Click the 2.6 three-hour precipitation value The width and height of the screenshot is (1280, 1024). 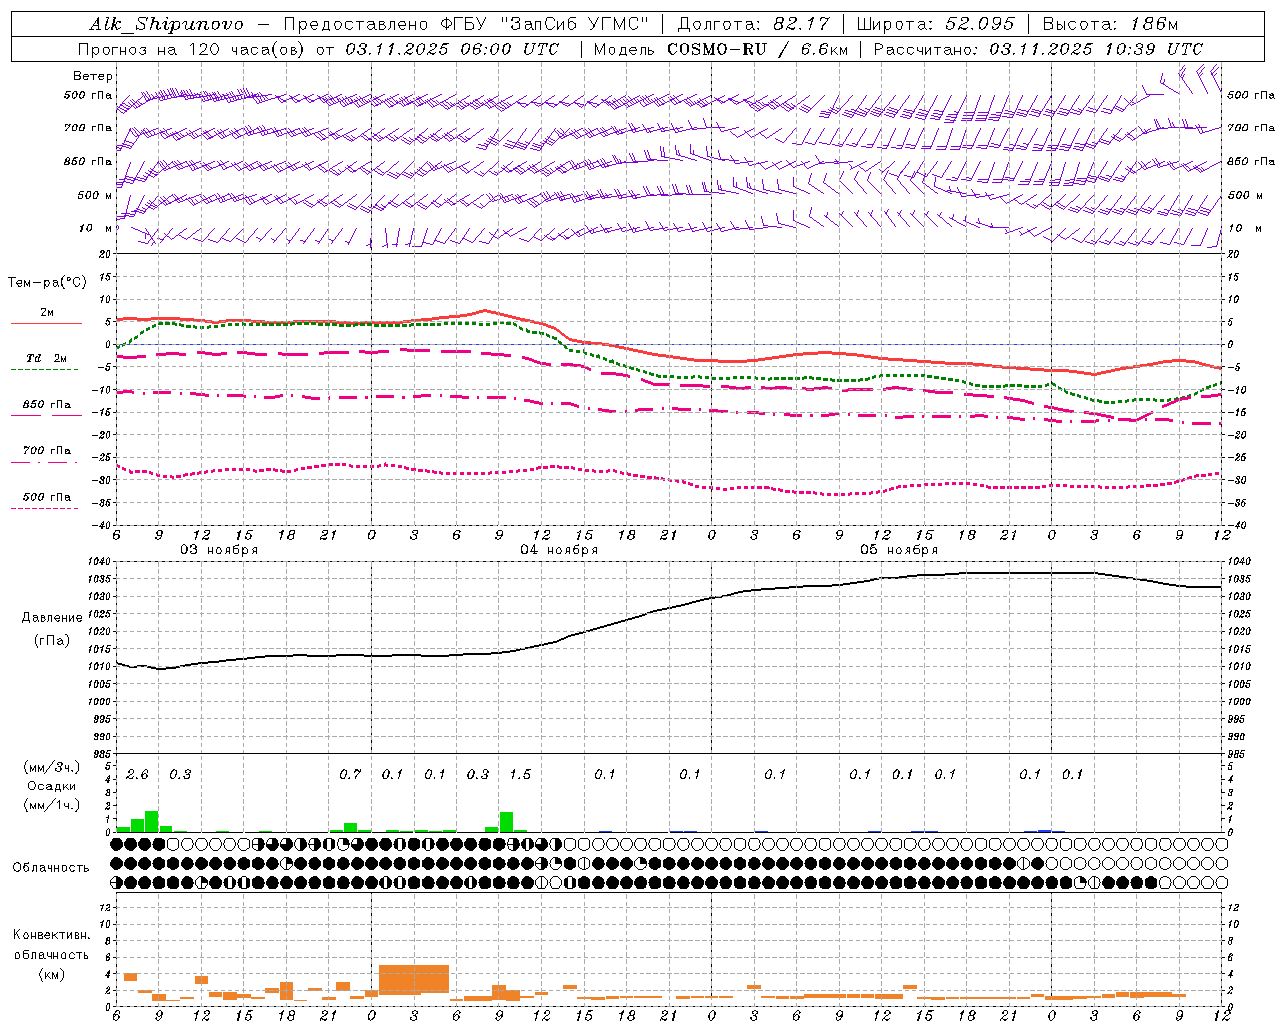(x=137, y=774)
